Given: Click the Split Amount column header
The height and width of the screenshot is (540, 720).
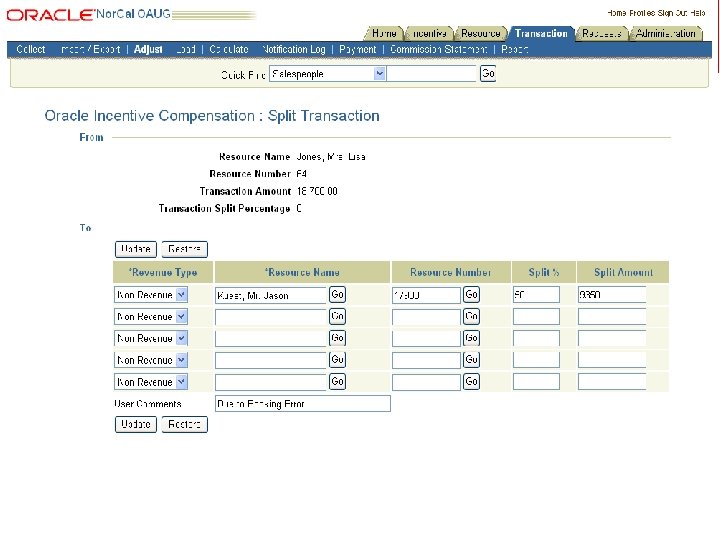Looking at the screenshot, I should 623,272.
